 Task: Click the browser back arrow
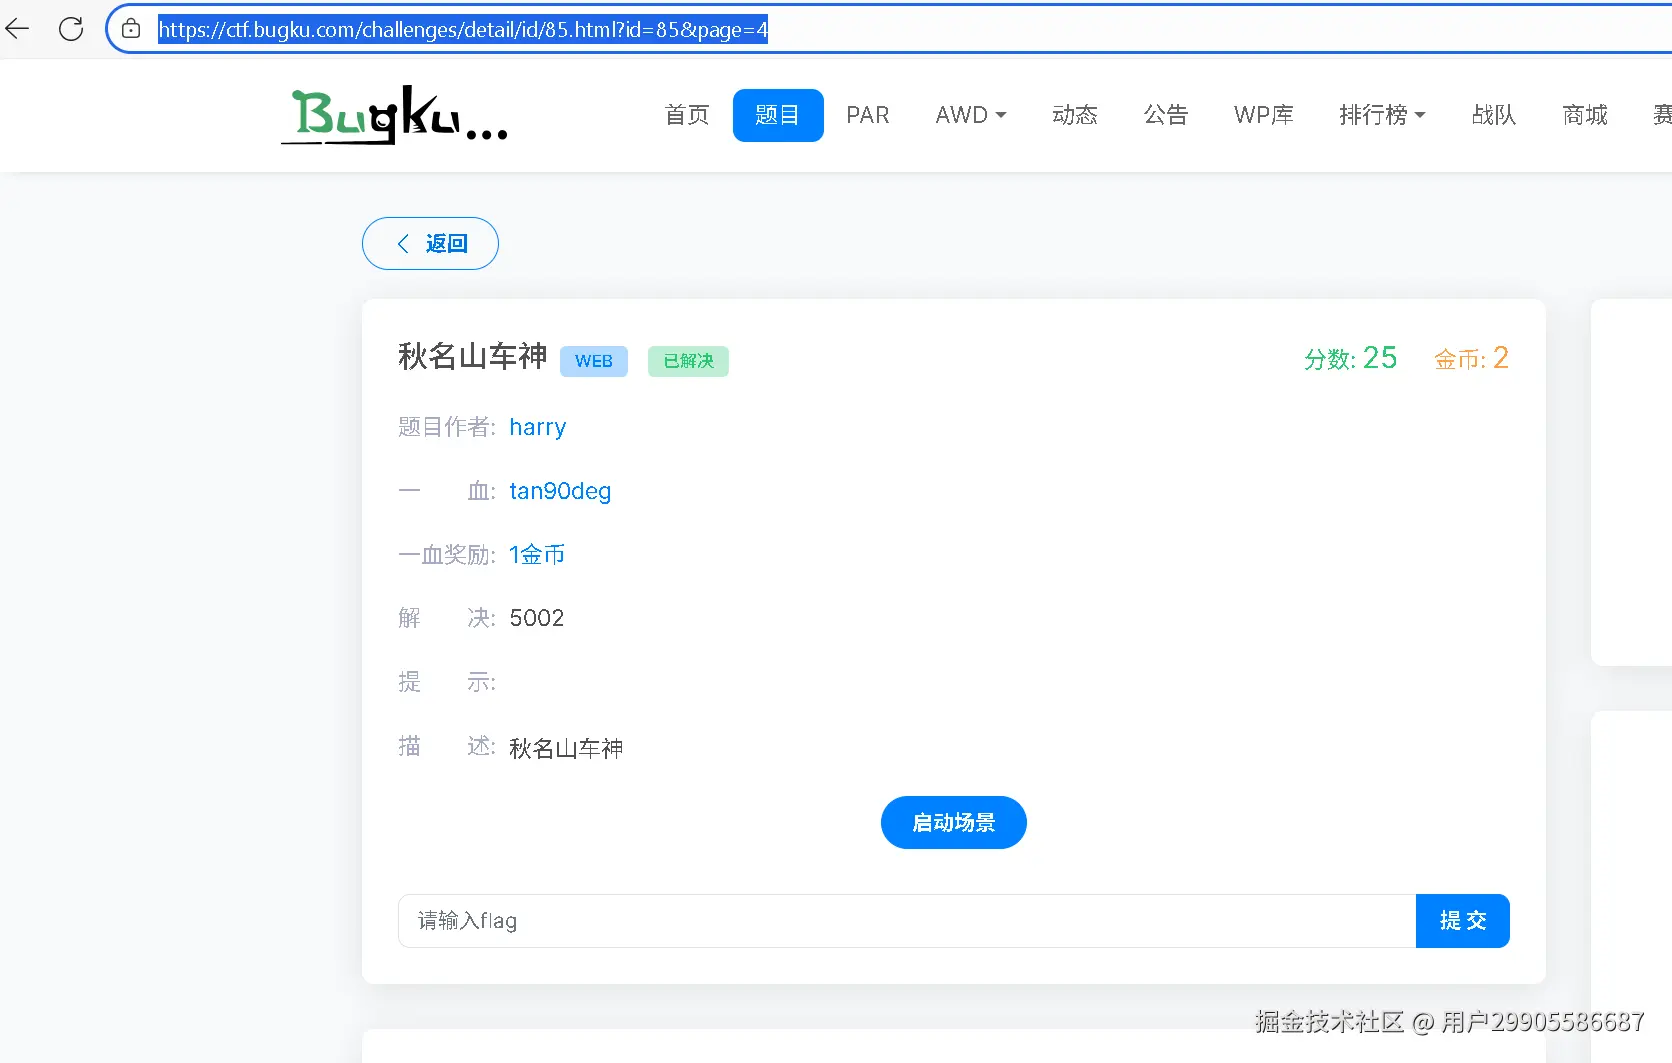18,29
